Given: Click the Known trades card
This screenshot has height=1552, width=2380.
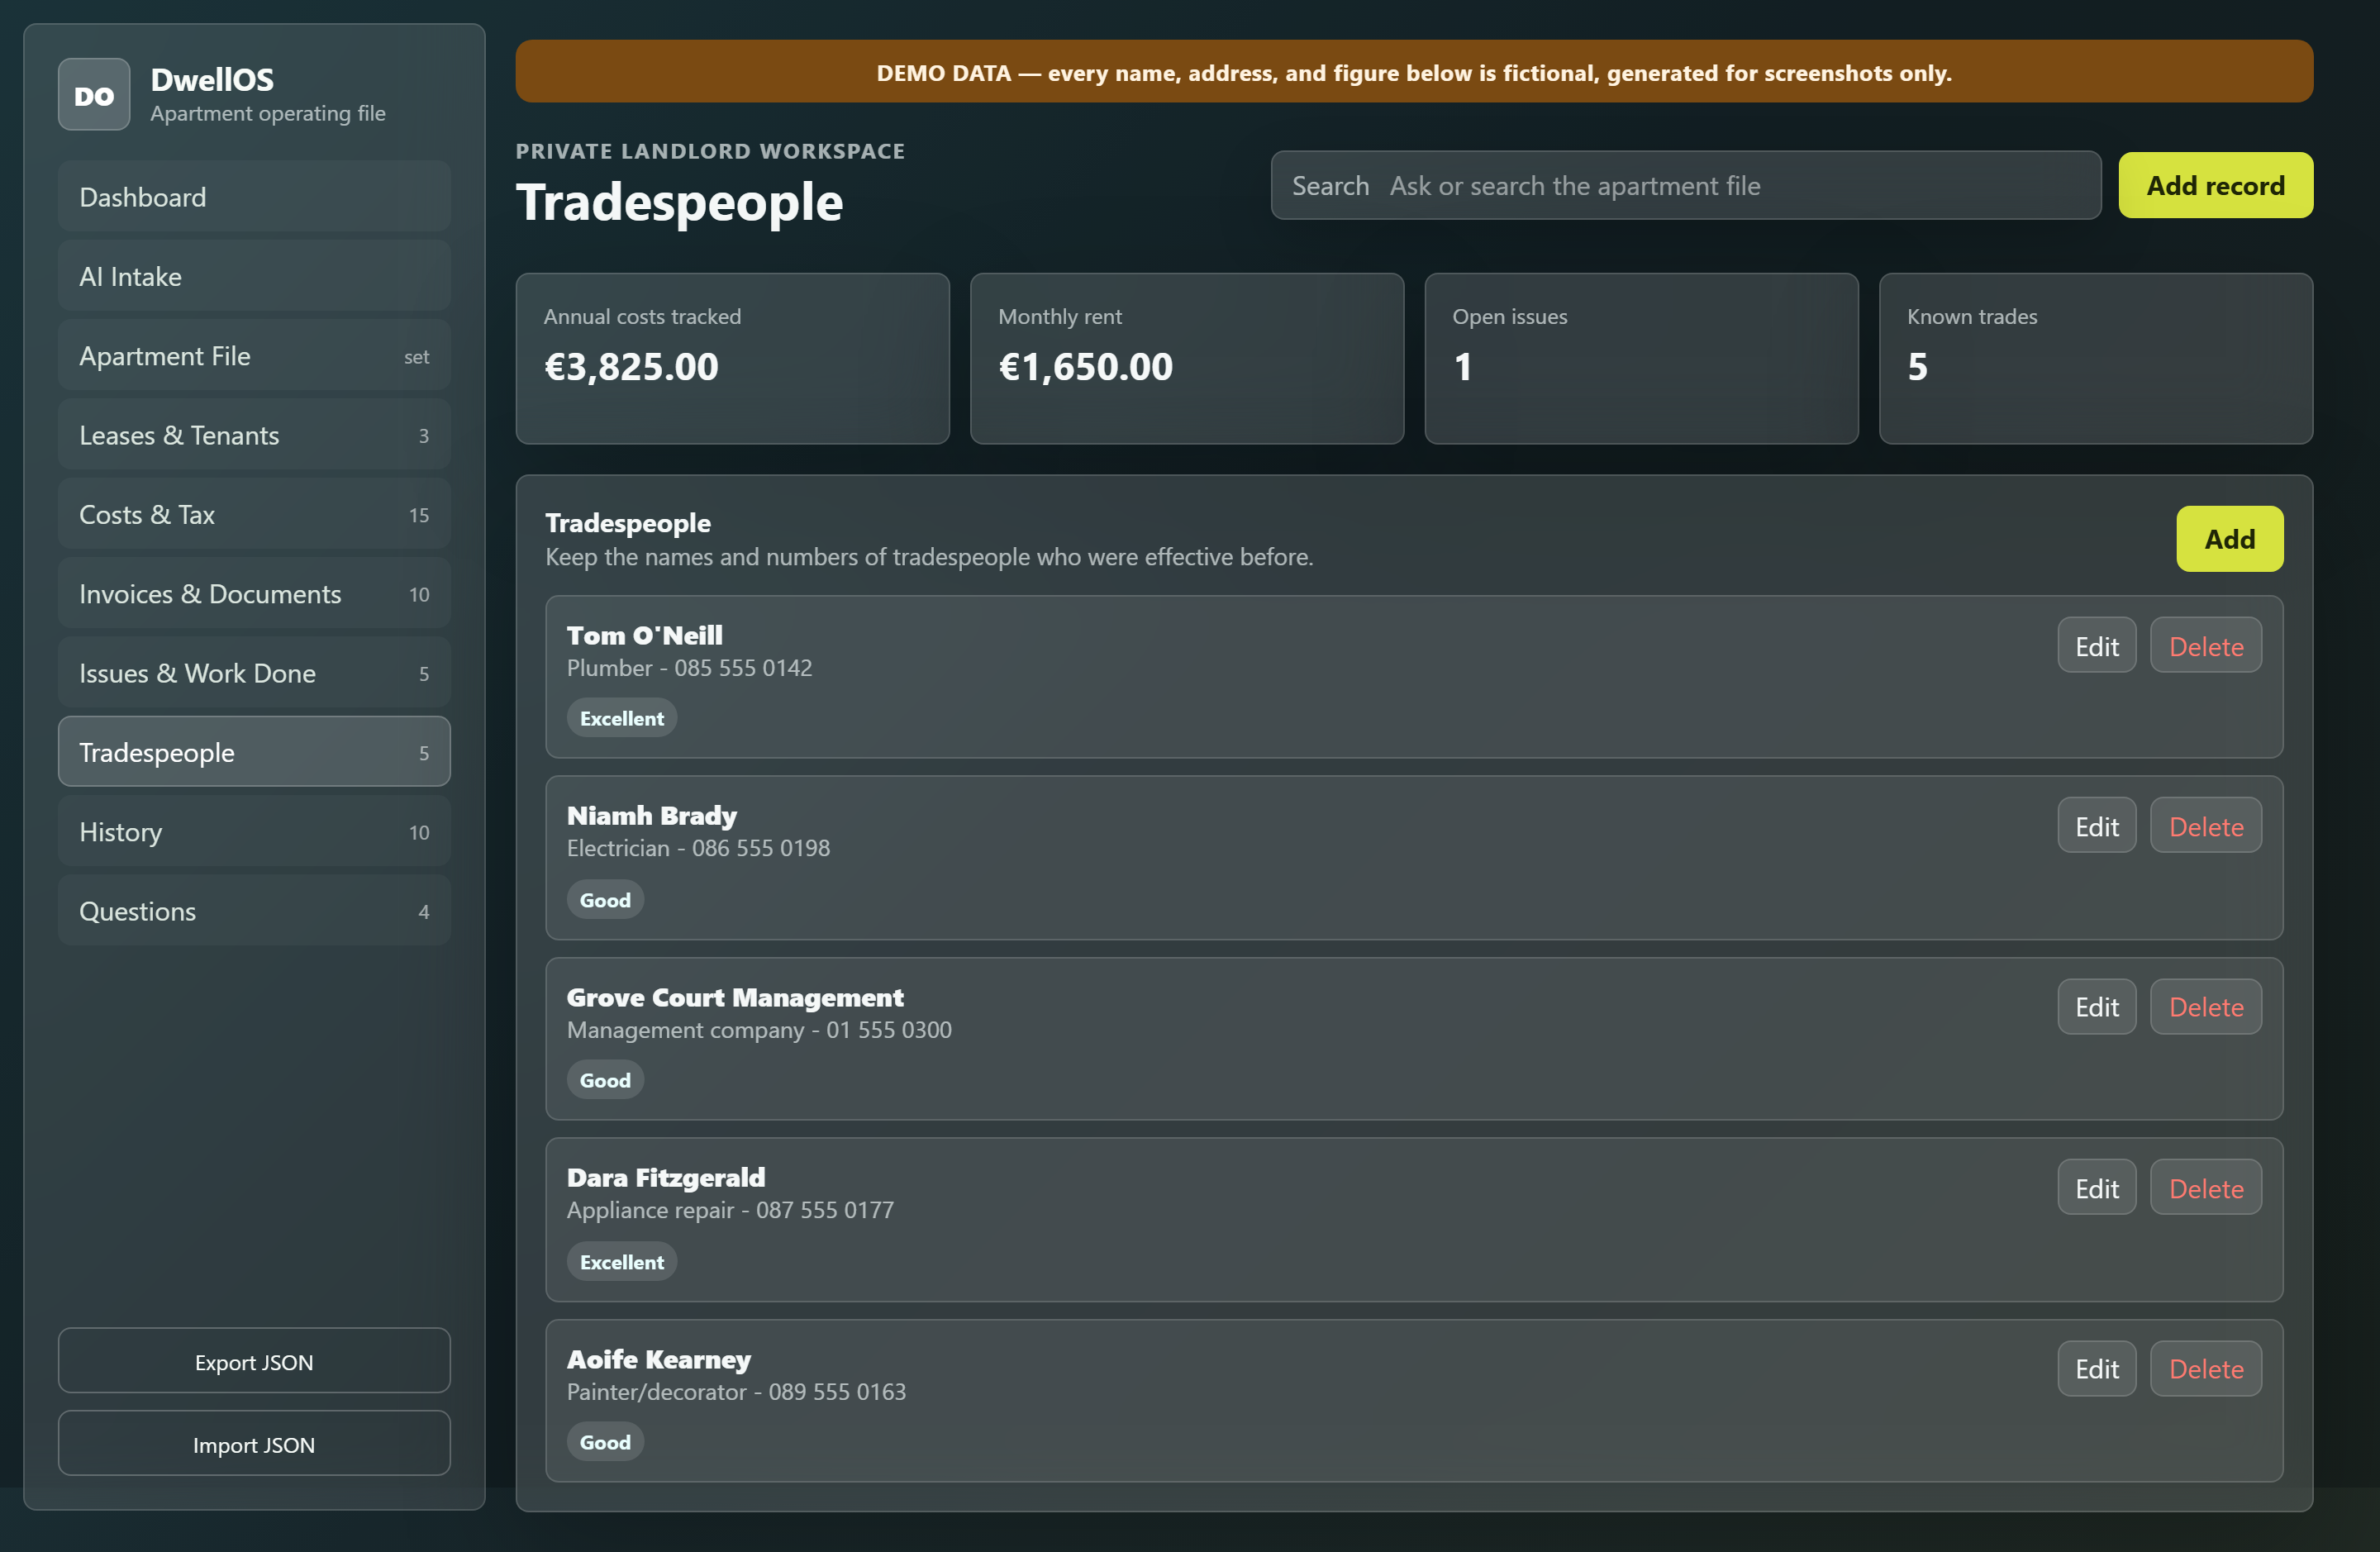Looking at the screenshot, I should (x=2096, y=359).
